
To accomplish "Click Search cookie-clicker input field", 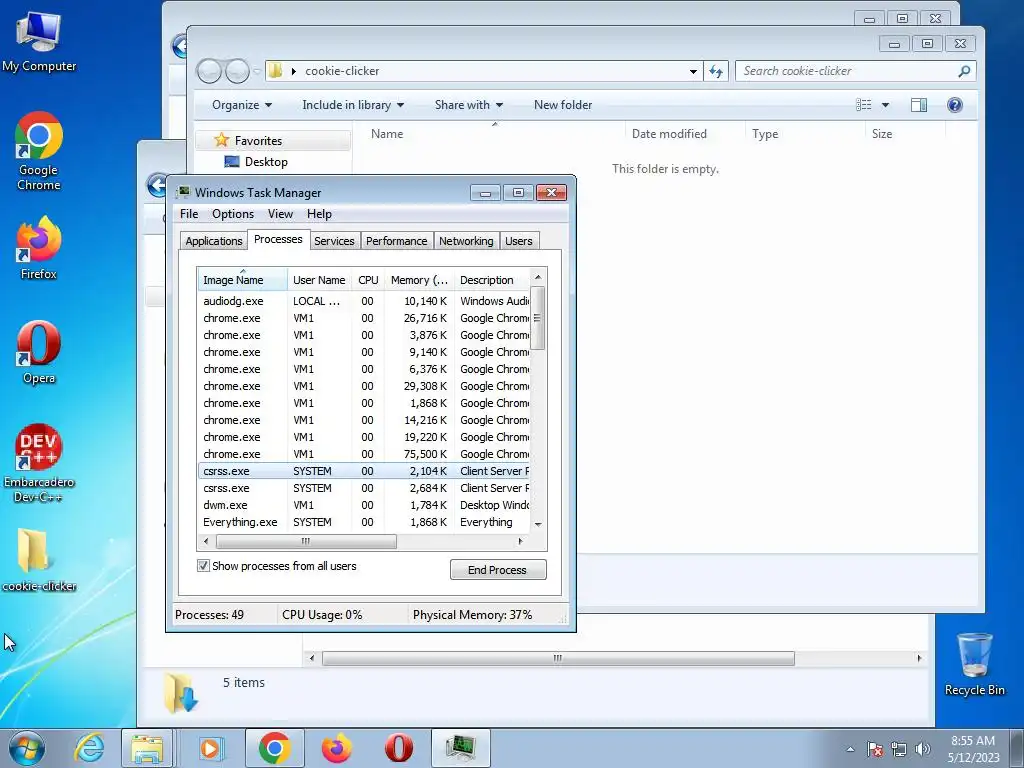I will pos(848,71).
